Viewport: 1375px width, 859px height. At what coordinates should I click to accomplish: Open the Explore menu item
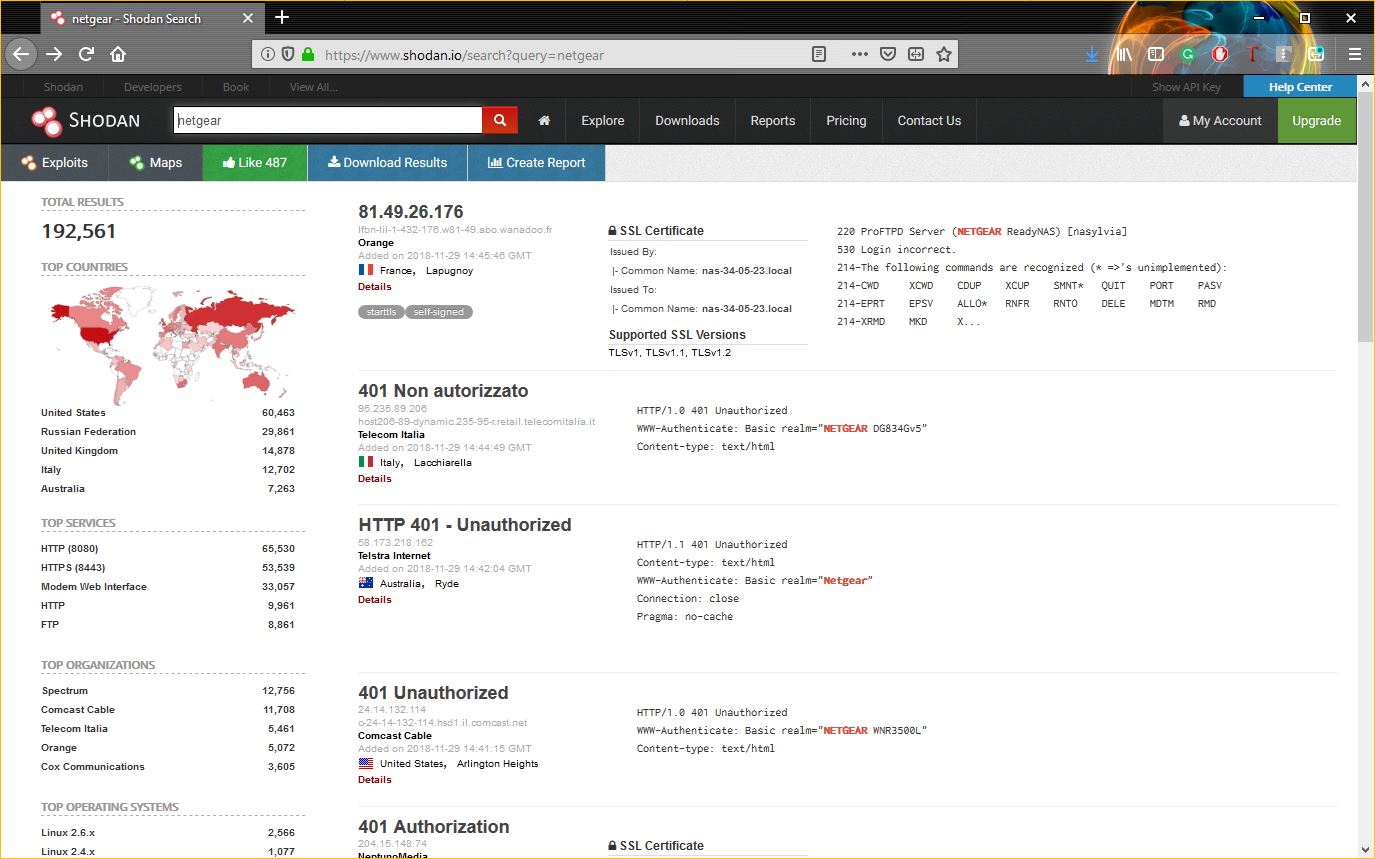pos(603,120)
